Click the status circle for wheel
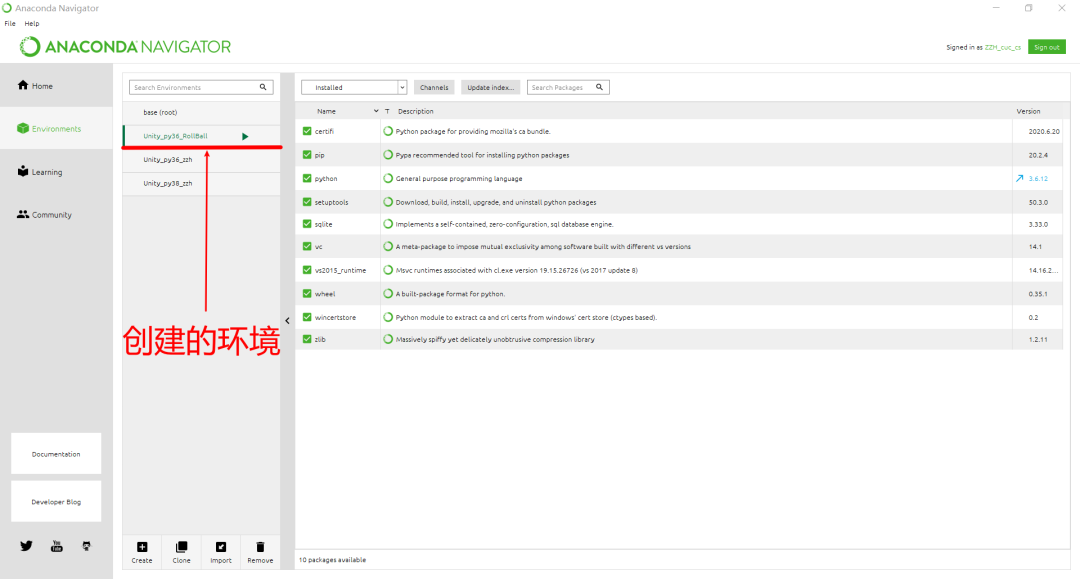This screenshot has width=1080, height=579. [x=388, y=293]
